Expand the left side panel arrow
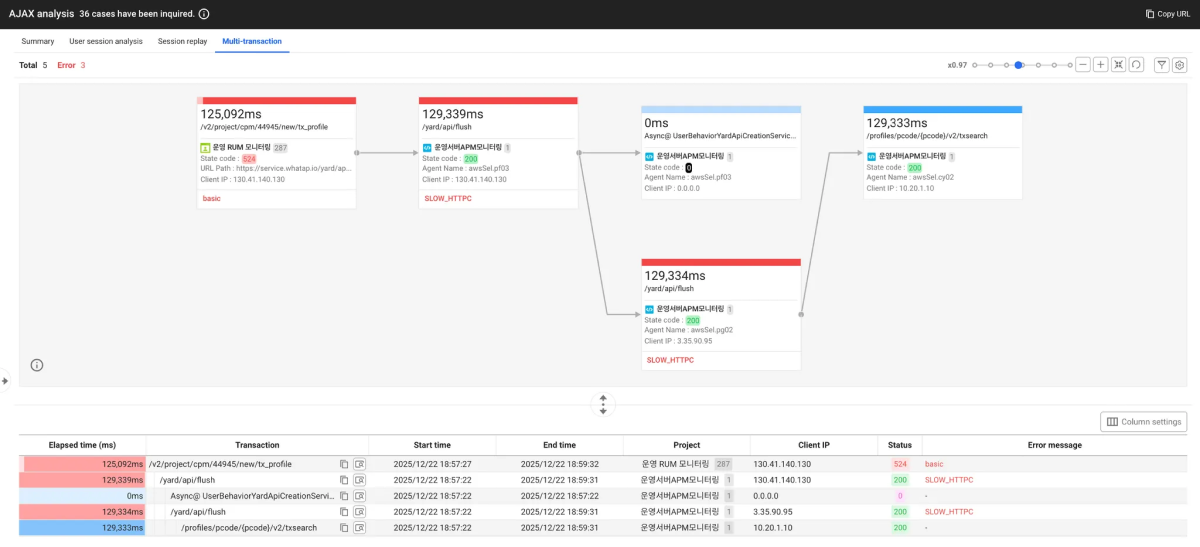1200x547 pixels. point(5,381)
